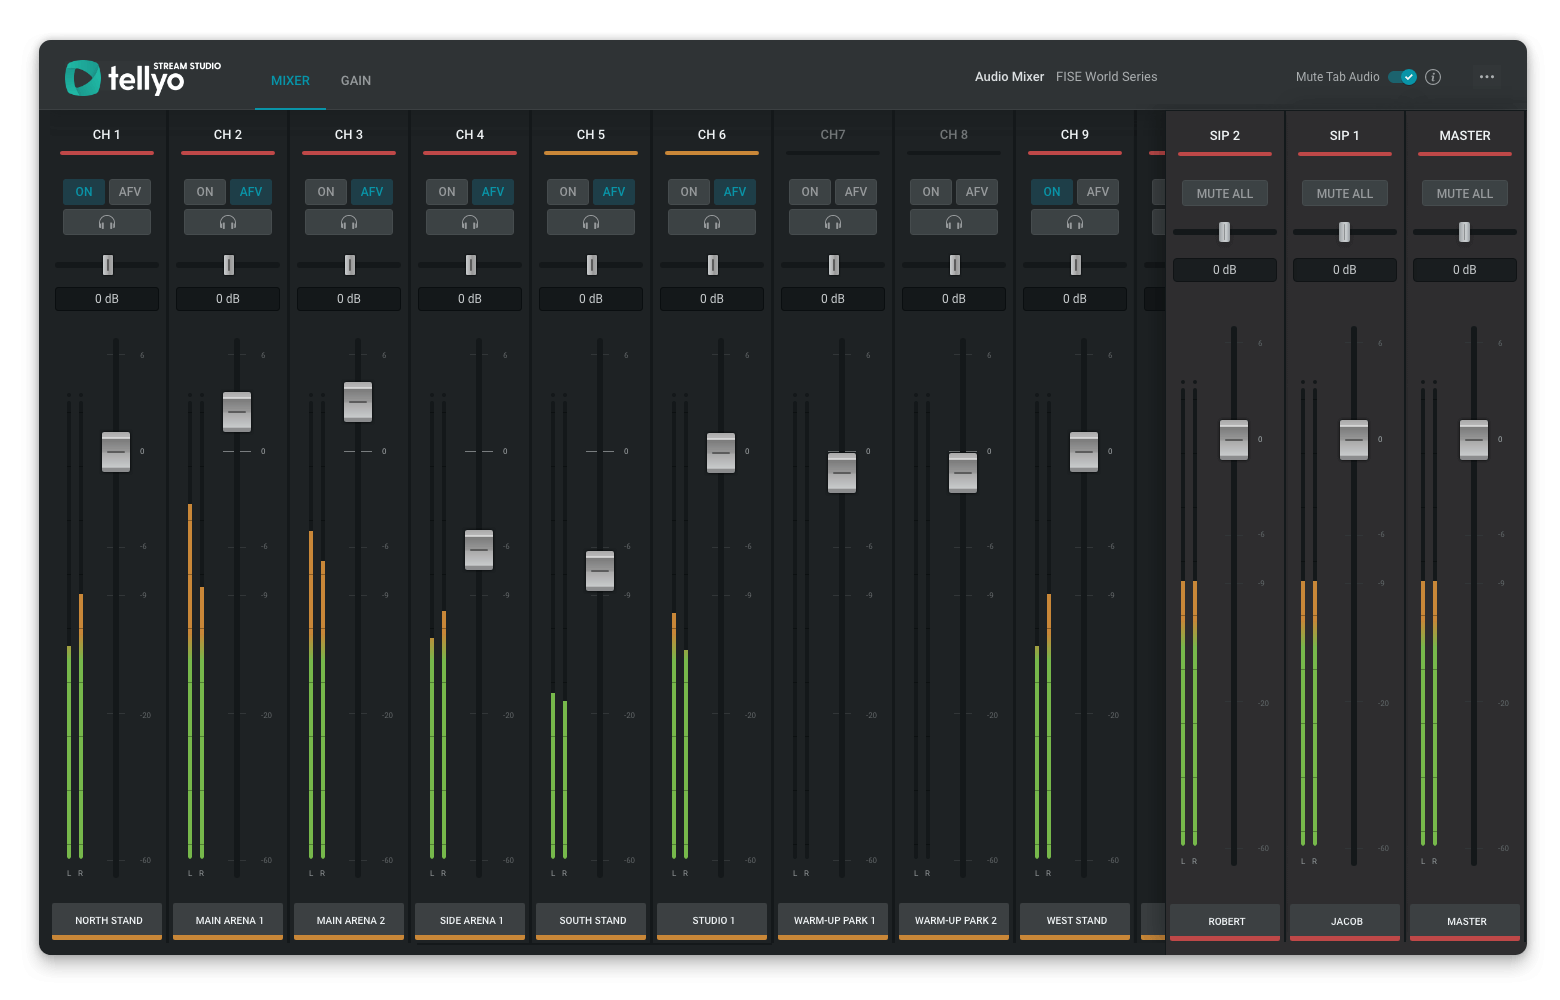Click the CH 9 volume fader handle
This screenshot has width=1560, height=1000.
[1084, 452]
